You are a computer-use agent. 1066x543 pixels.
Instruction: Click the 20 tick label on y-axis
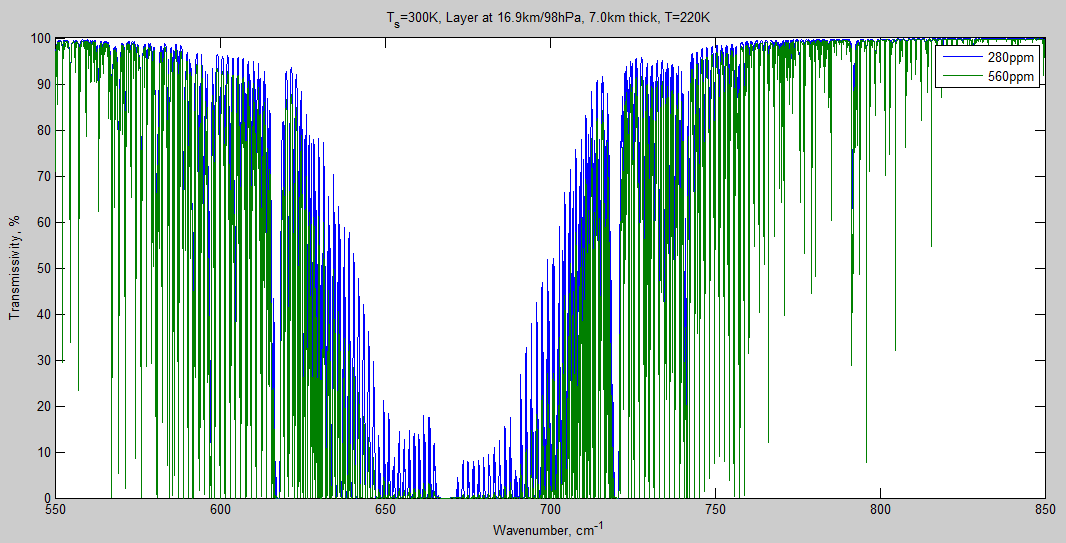[43, 406]
